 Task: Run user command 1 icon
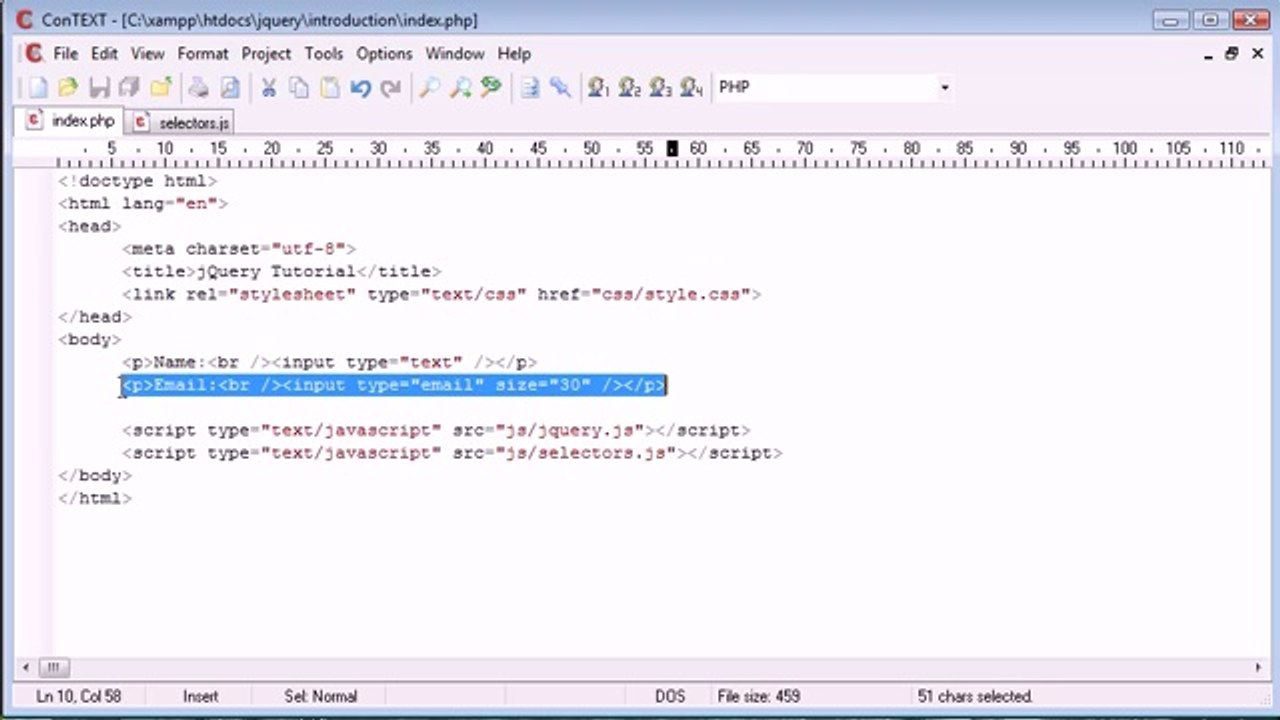[598, 88]
